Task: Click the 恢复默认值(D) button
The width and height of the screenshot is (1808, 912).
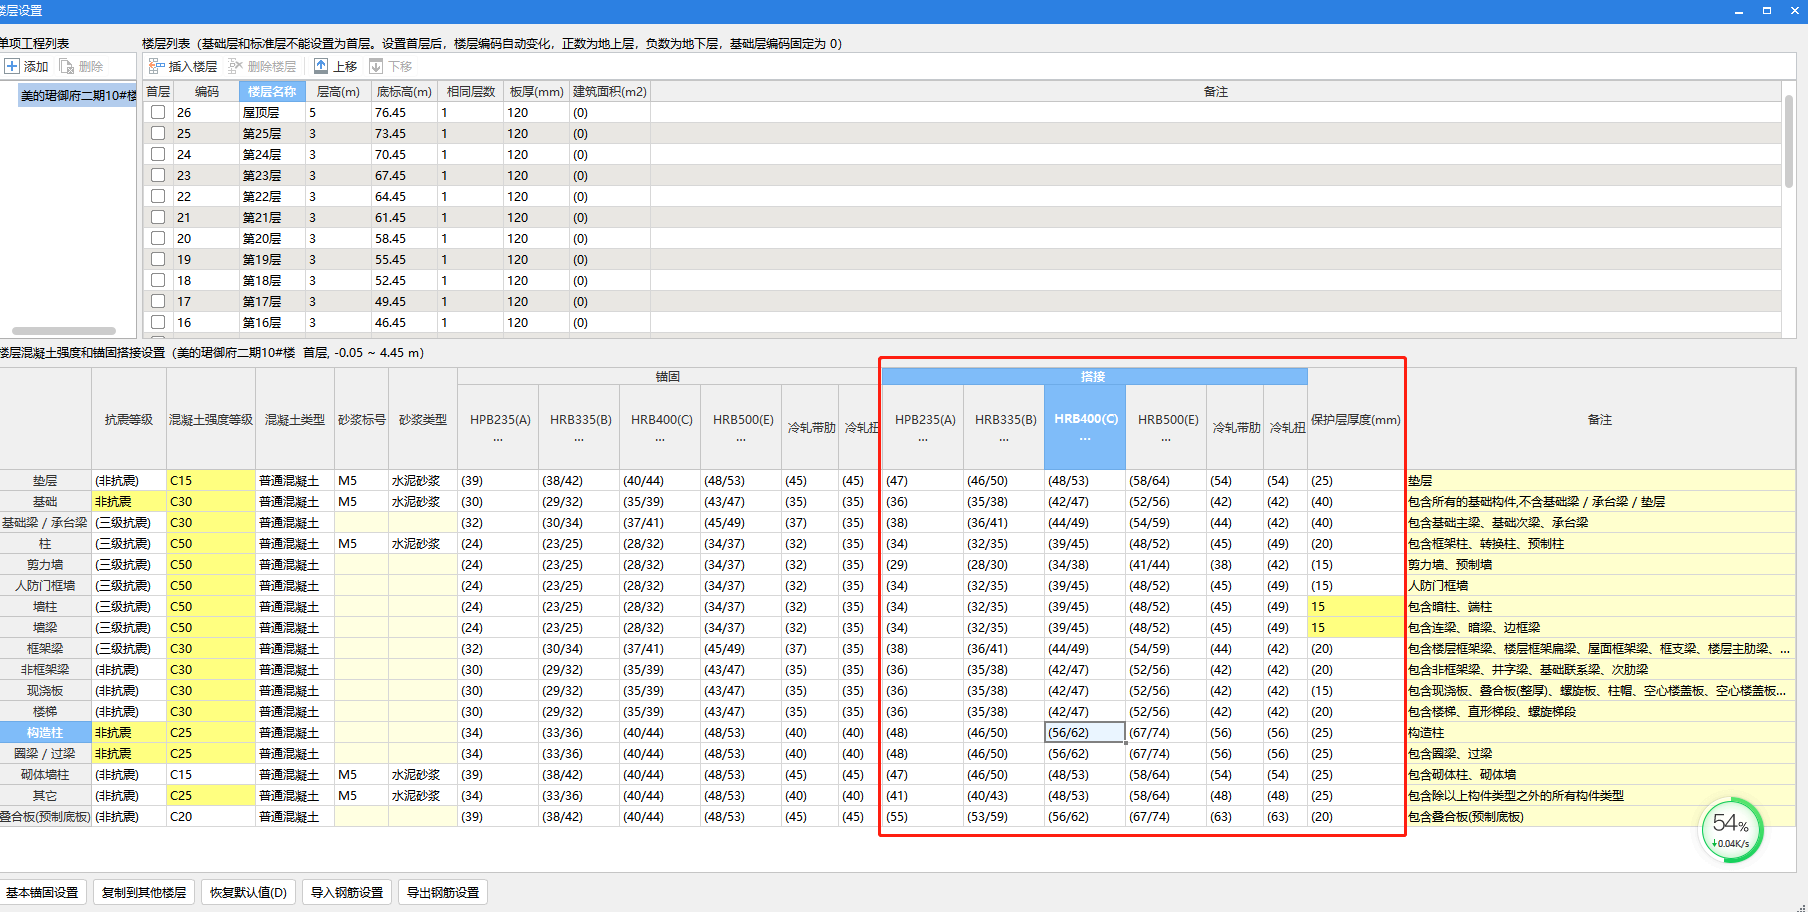Action: (248, 892)
